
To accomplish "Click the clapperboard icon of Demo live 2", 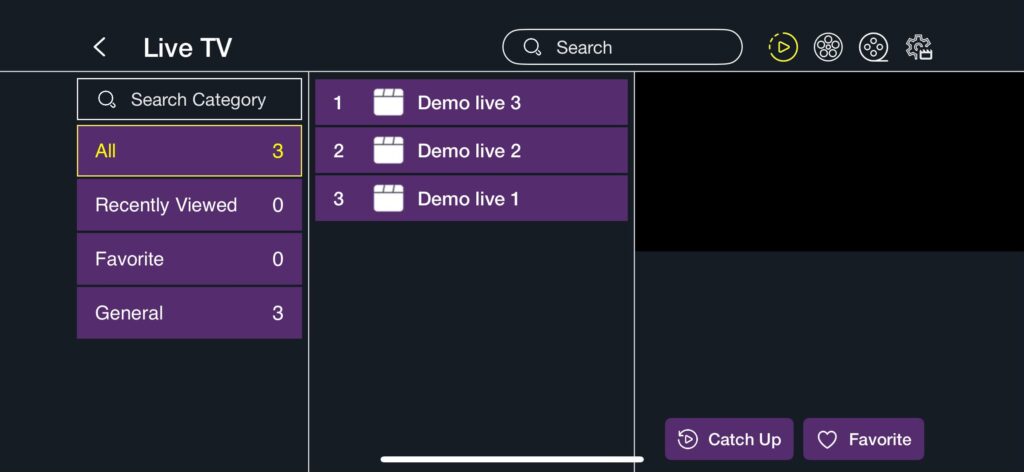I will tap(388, 150).
